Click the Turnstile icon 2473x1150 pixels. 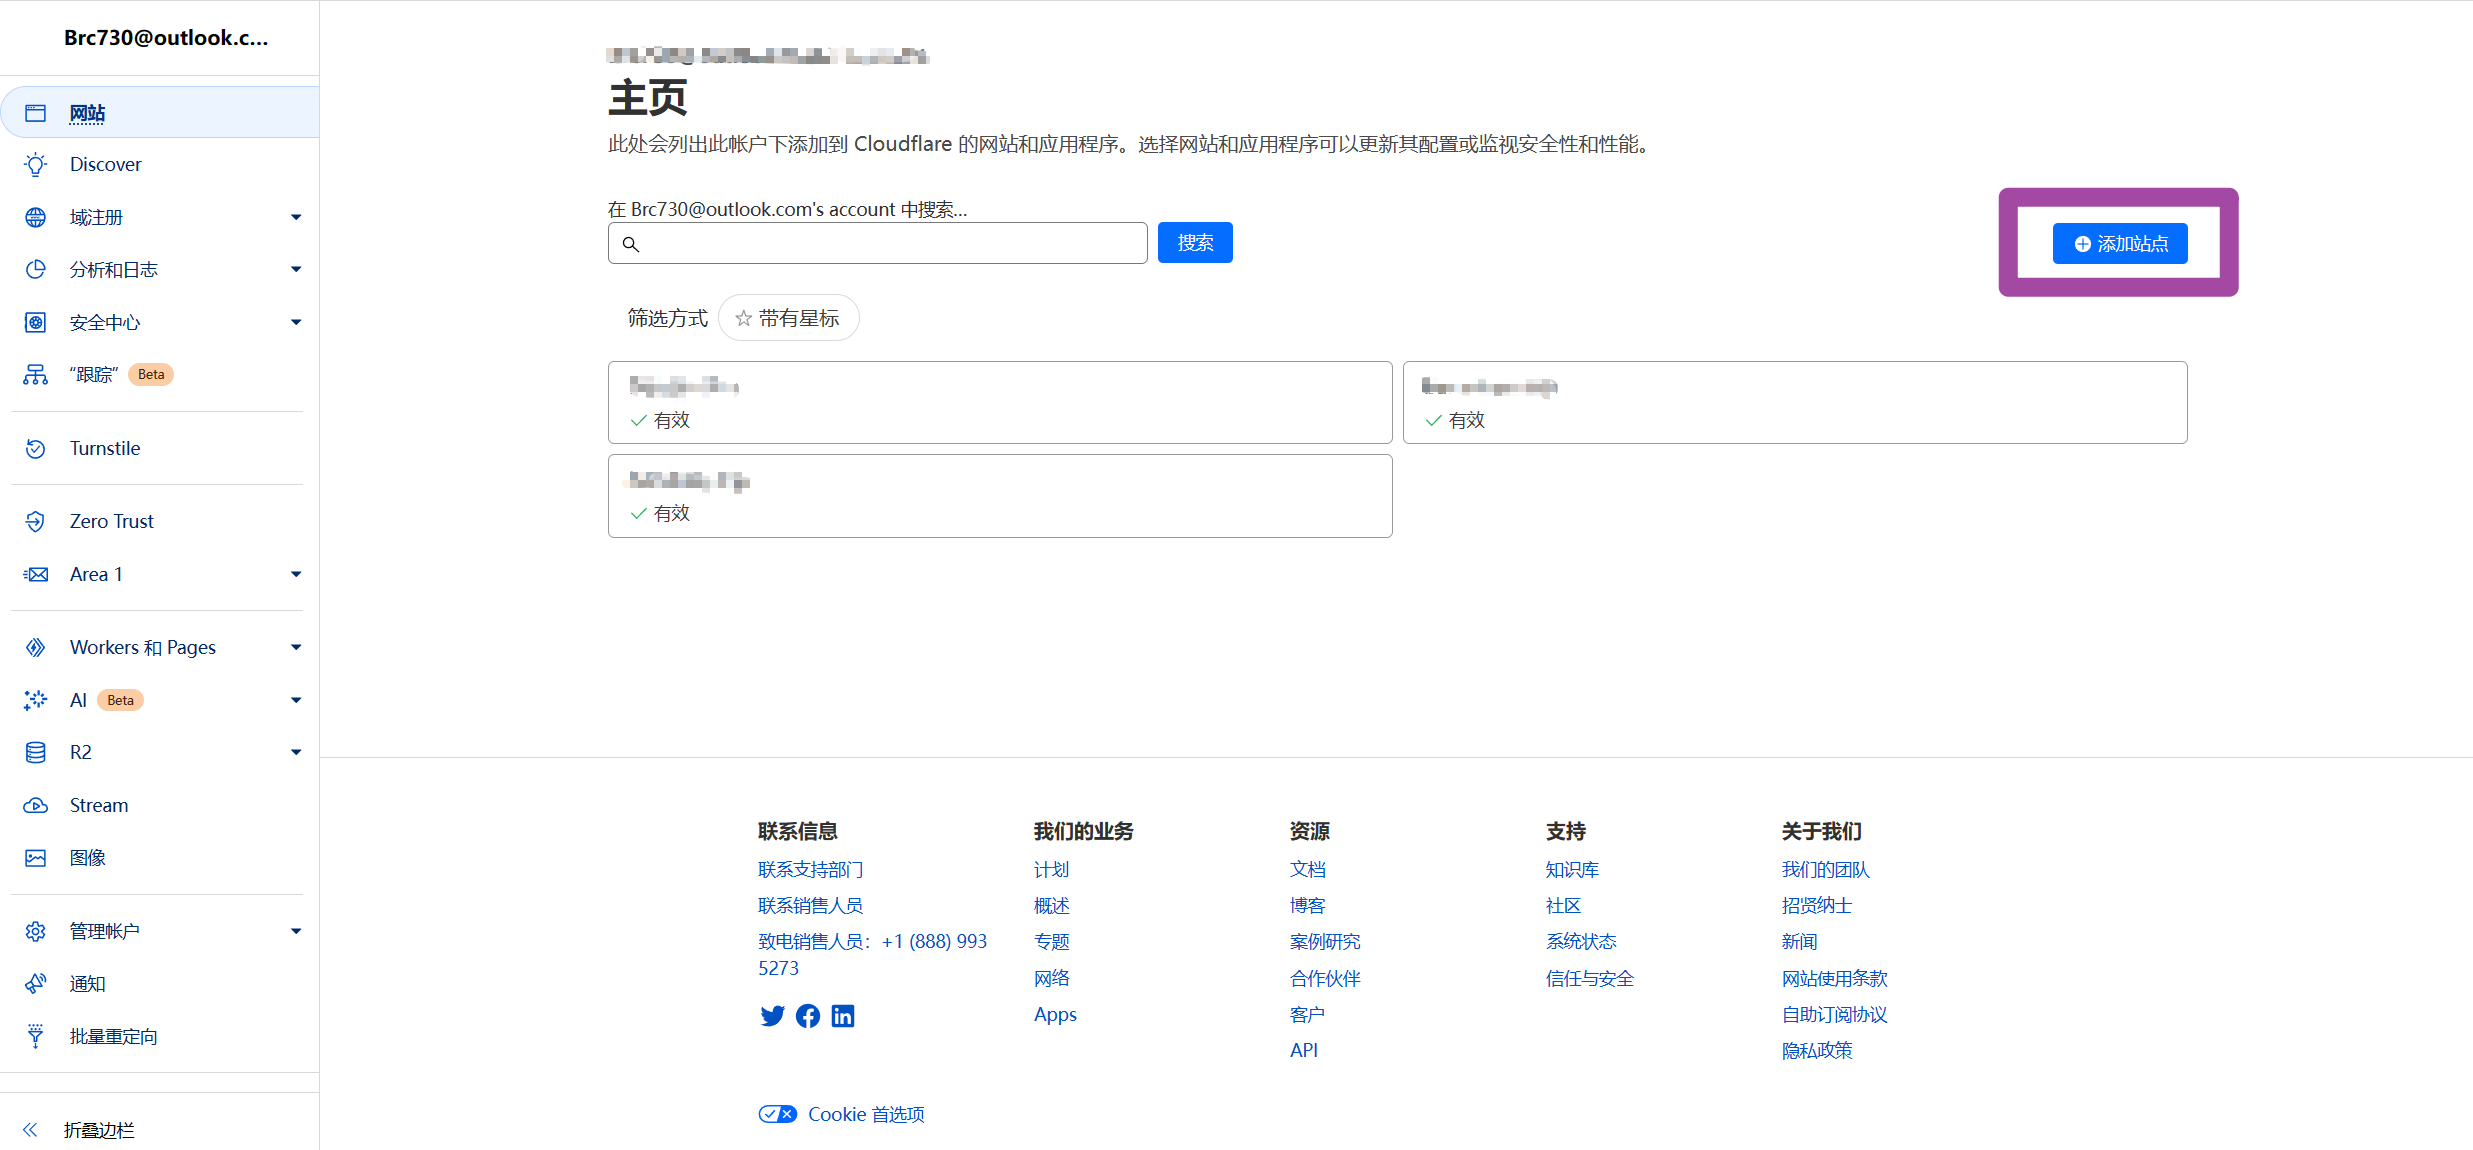pos(35,448)
